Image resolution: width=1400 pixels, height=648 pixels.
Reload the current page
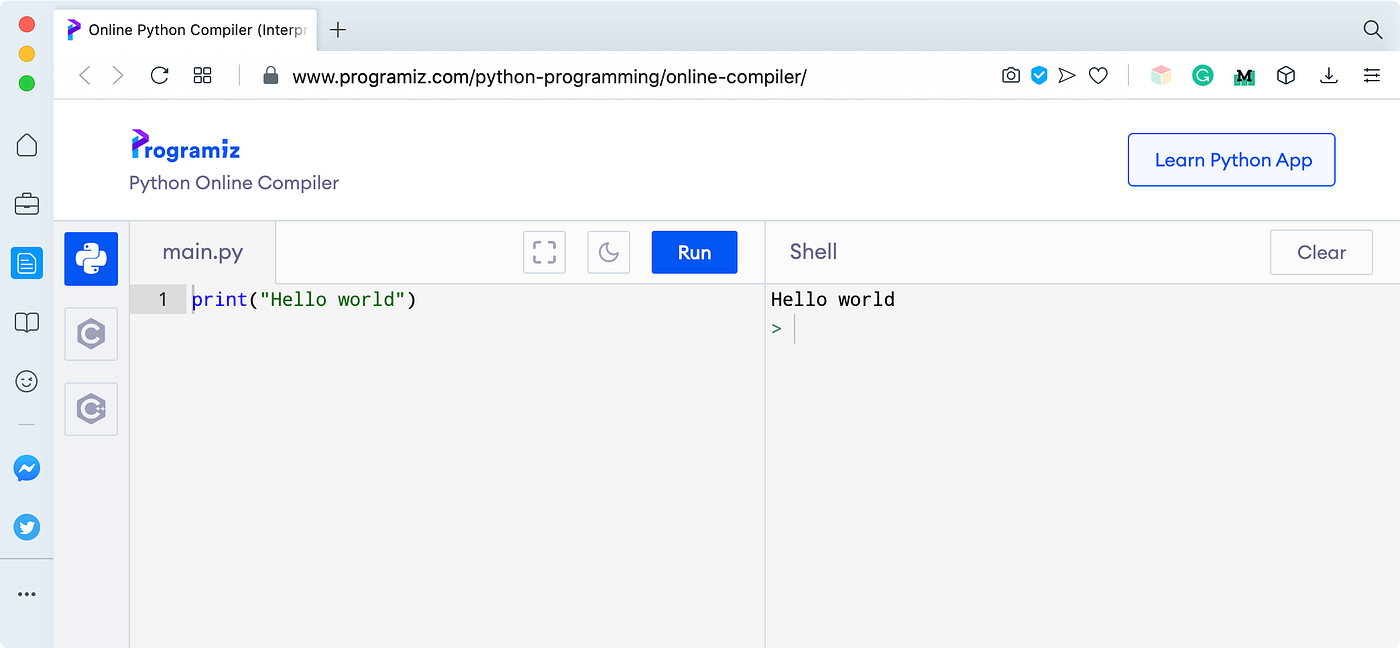click(159, 75)
